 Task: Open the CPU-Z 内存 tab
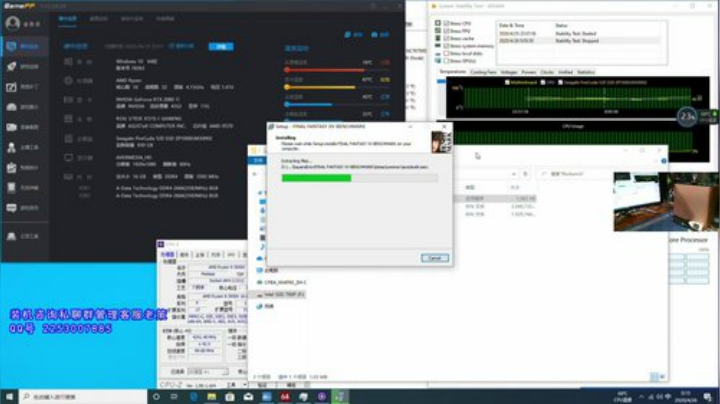[x=215, y=254]
